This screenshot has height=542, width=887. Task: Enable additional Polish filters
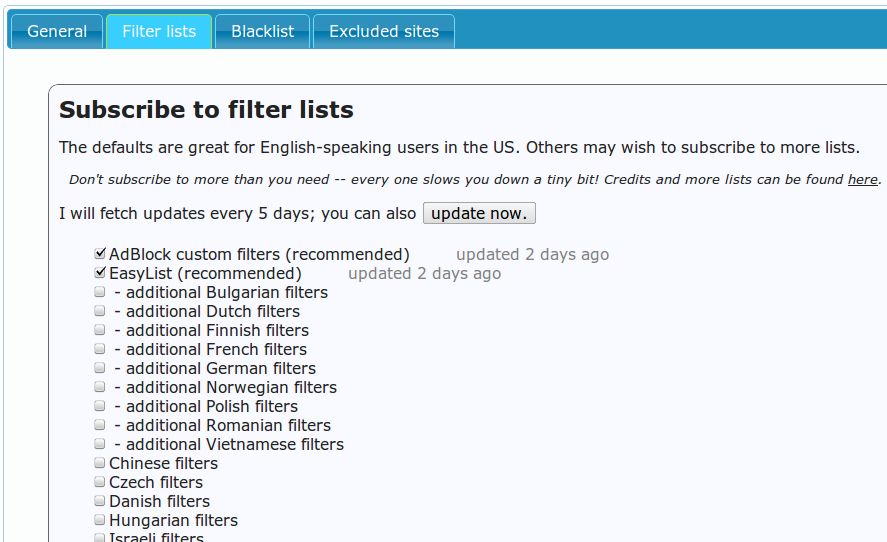(x=100, y=406)
